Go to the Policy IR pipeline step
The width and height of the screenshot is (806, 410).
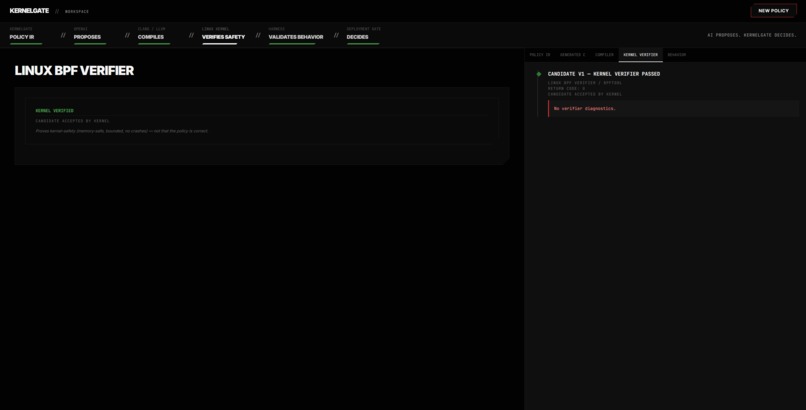(x=26, y=34)
